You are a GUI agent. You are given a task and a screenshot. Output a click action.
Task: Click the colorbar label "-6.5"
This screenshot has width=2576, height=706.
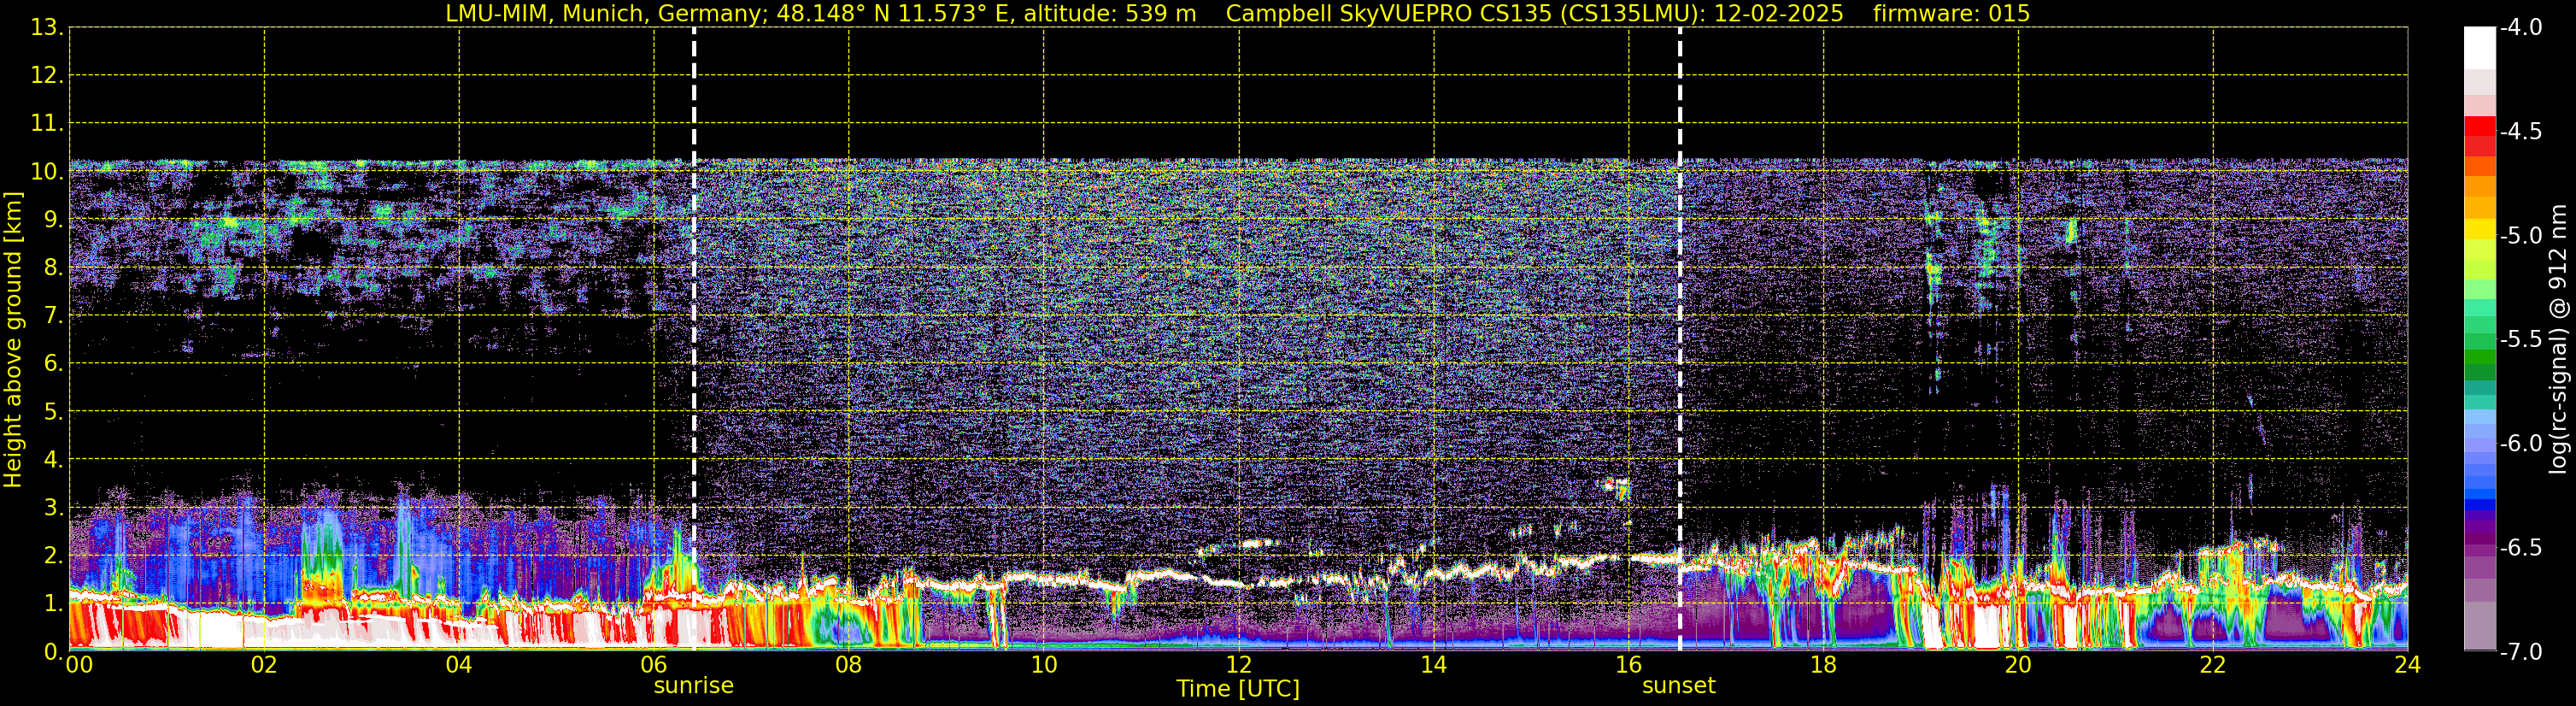(x=2520, y=548)
